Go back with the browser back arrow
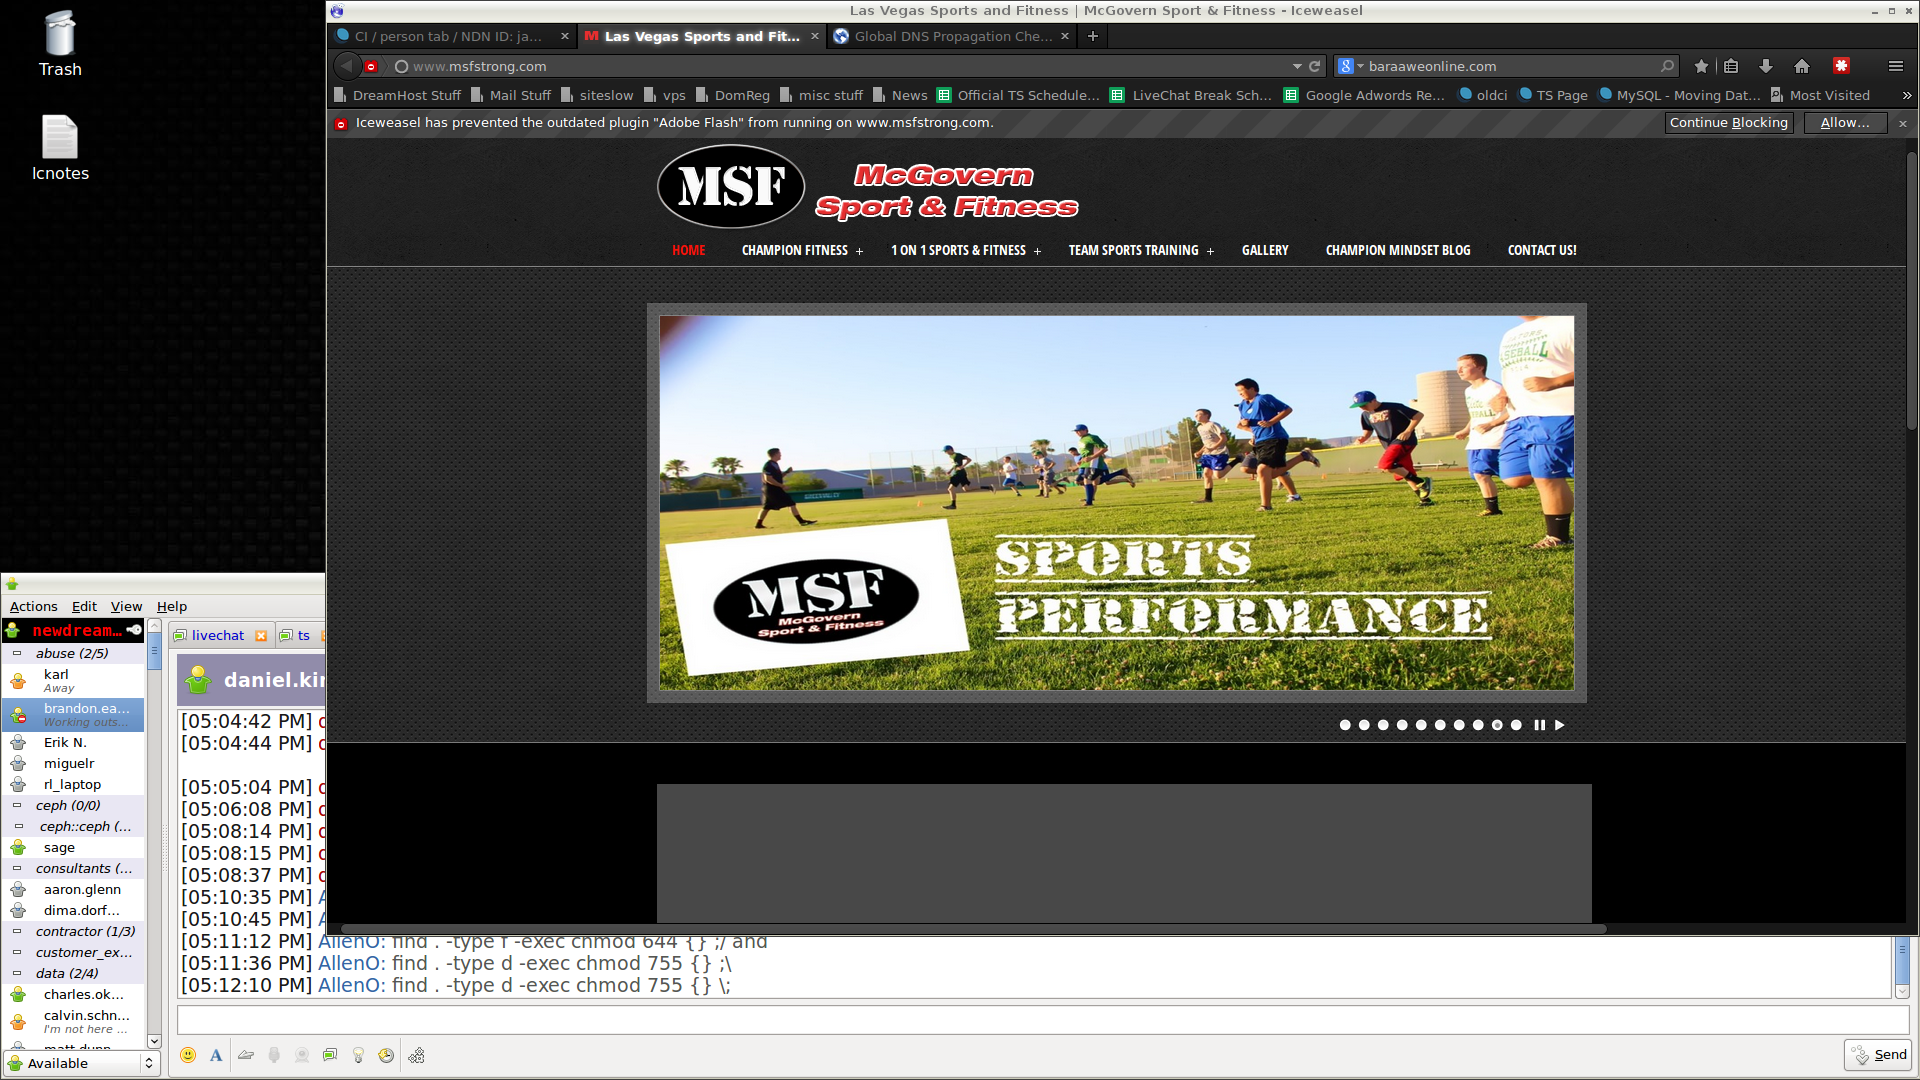1920x1080 pixels. tap(347, 66)
